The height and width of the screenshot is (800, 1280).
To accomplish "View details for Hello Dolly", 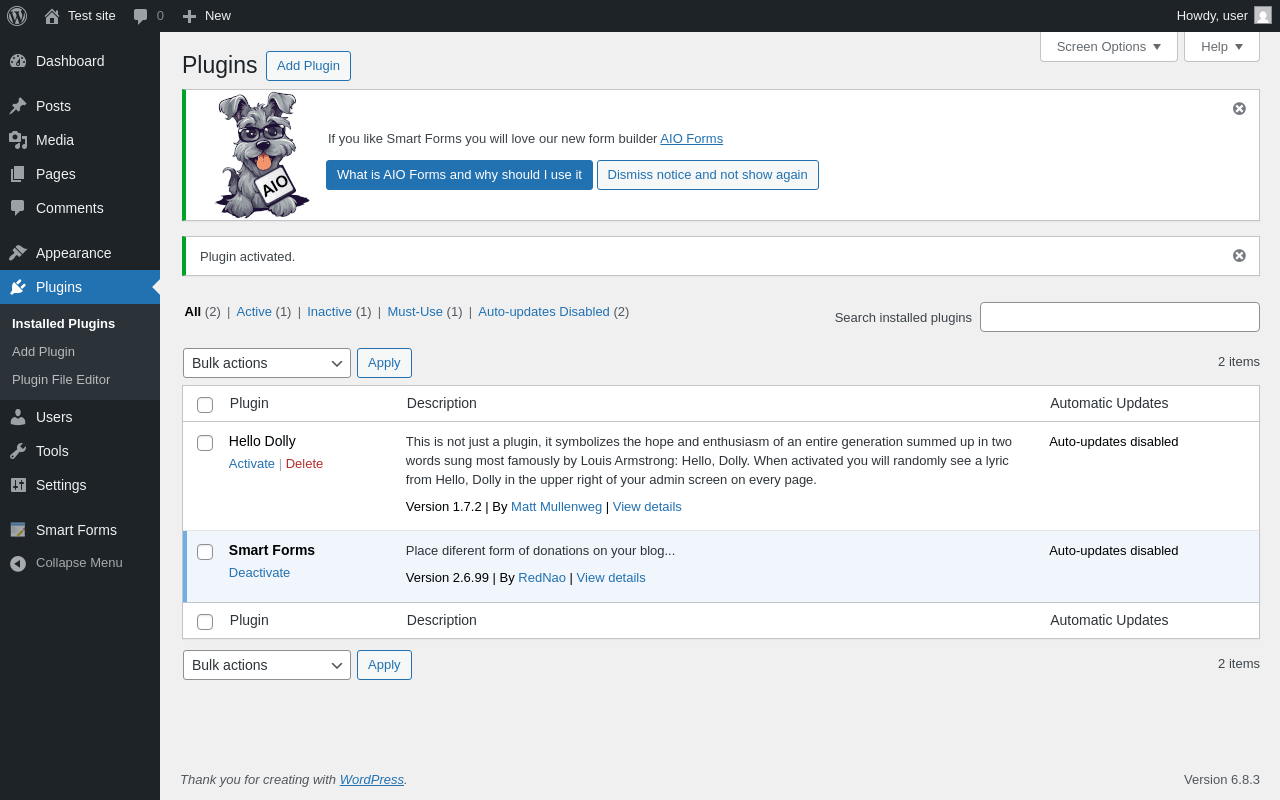I will coord(647,507).
